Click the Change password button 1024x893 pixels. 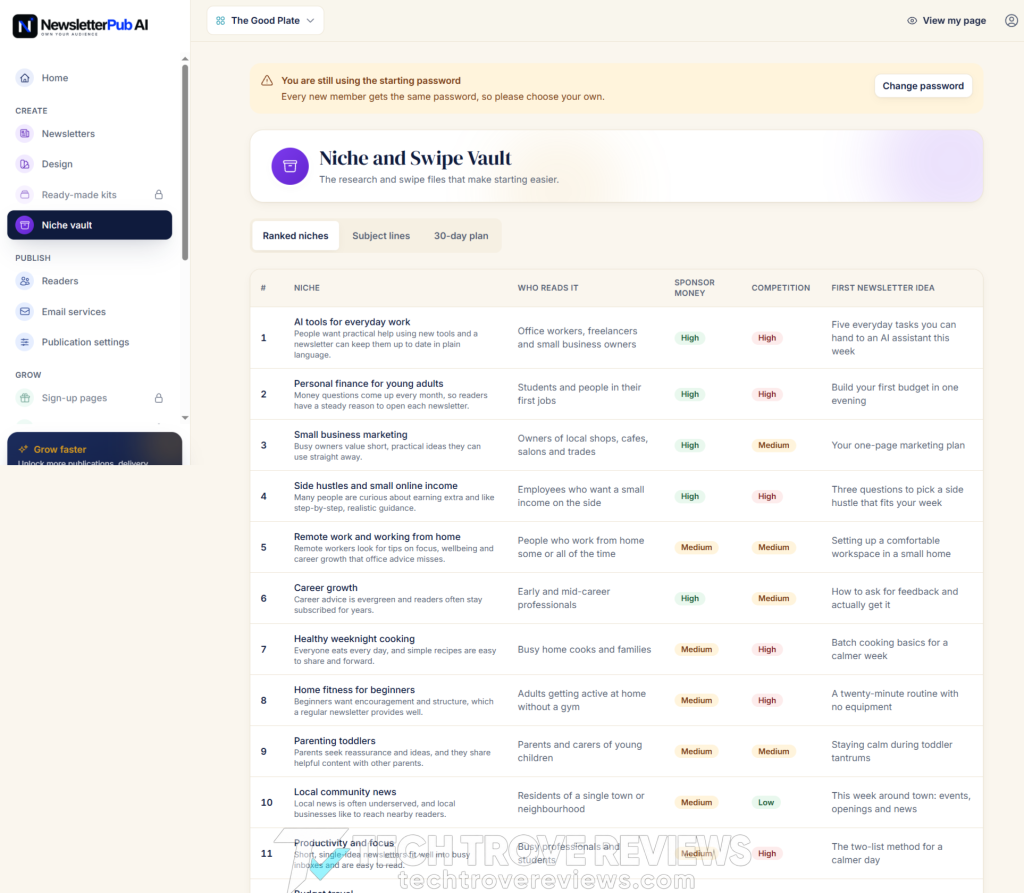pos(923,86)
